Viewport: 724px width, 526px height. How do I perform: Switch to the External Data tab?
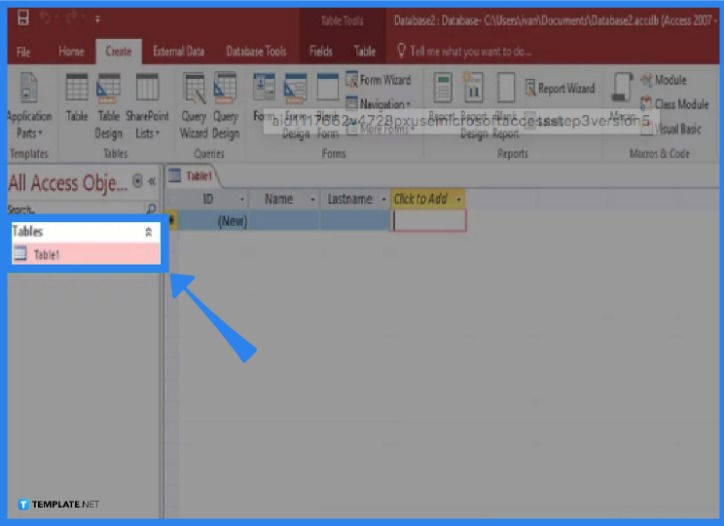(x=178, y=51)
